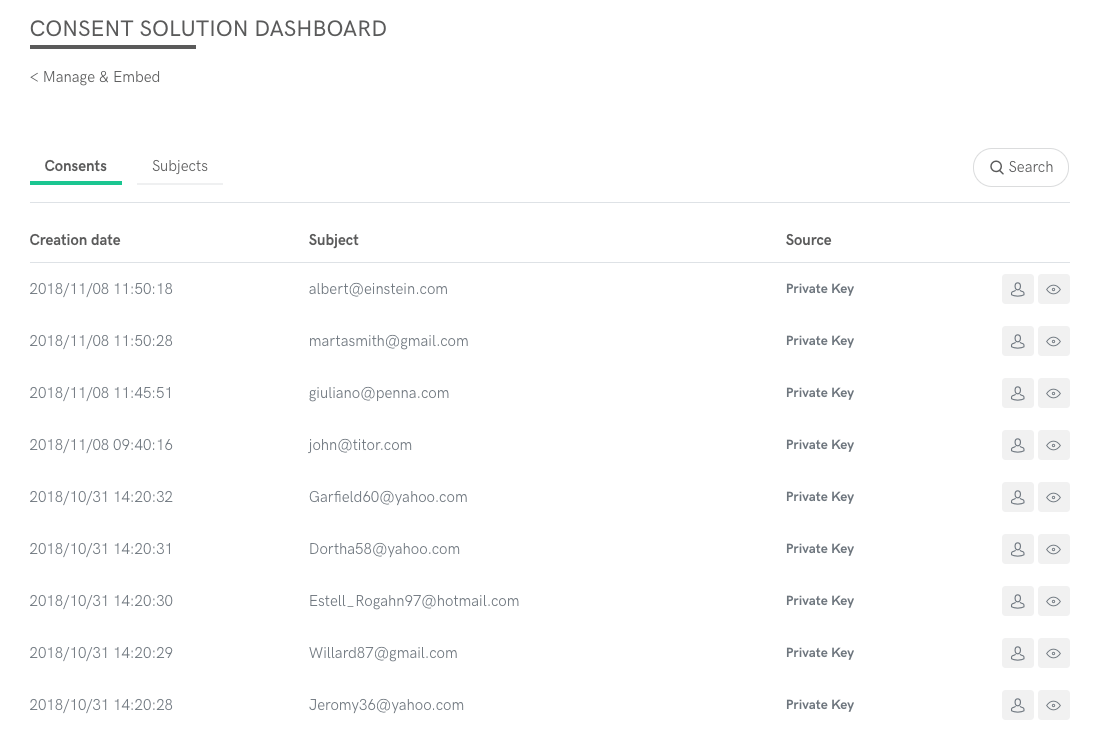Select the albert@einstein.com row entry

[378, 289]
